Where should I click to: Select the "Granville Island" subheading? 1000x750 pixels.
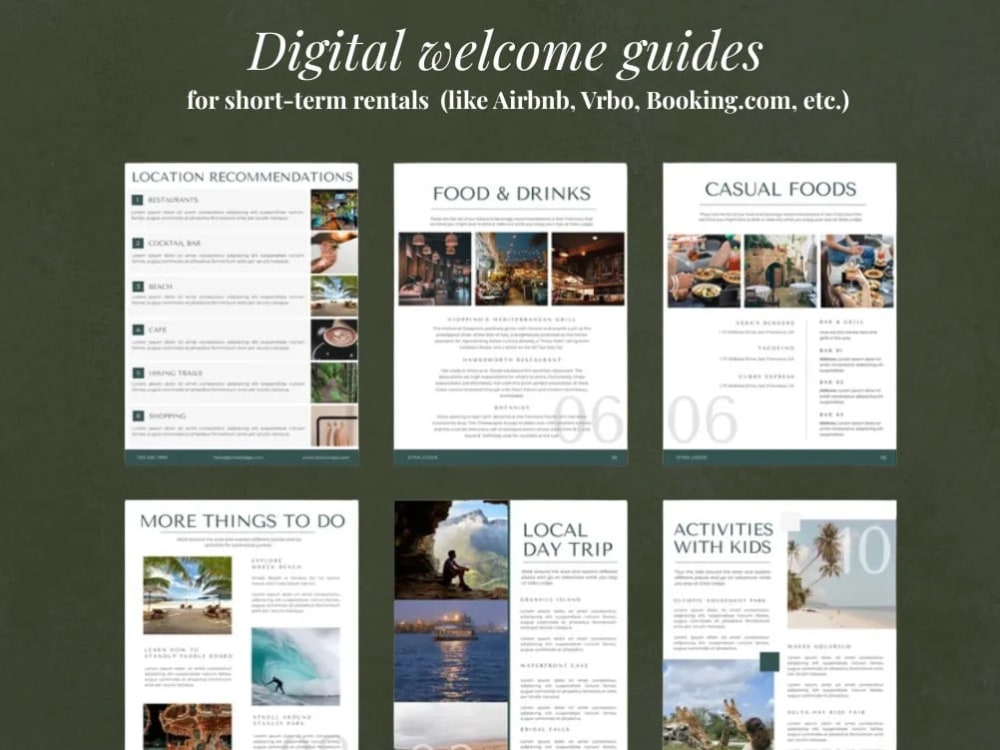click(x=550, y=599)
